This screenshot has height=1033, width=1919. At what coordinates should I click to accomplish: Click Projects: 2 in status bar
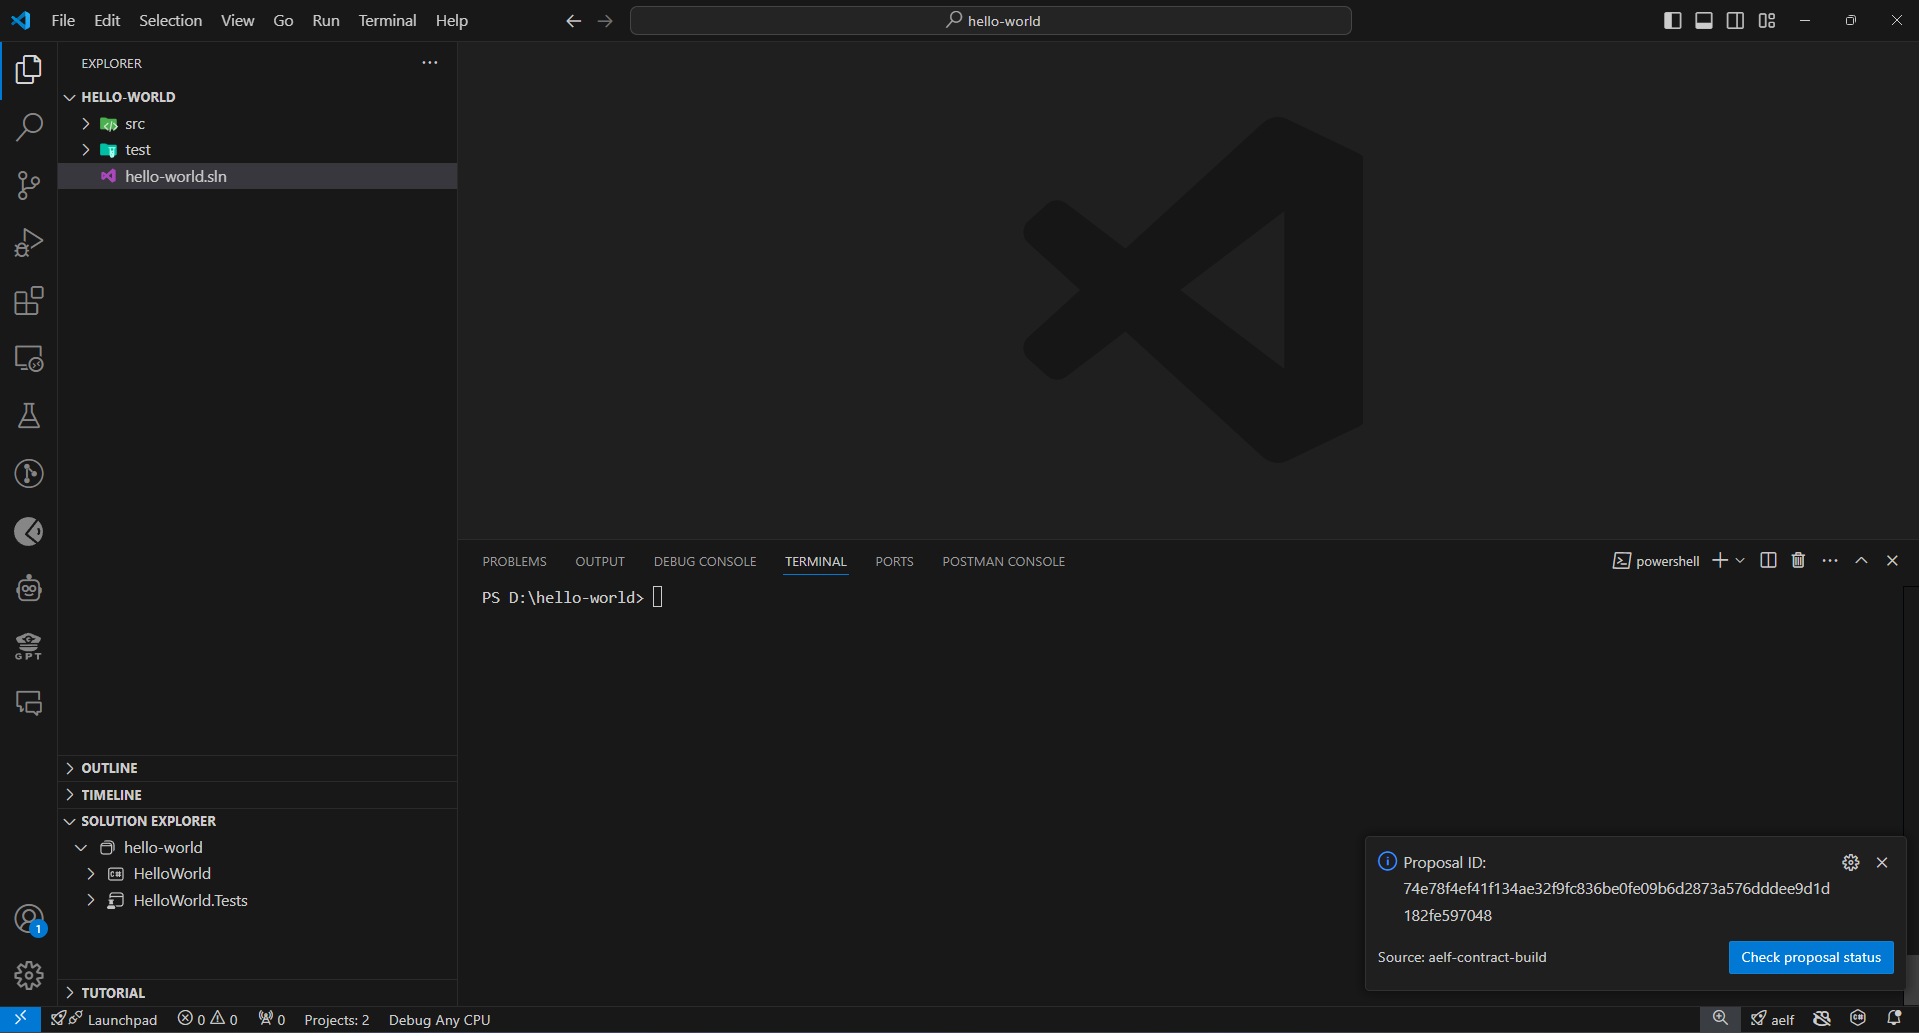pos(336,1019)
